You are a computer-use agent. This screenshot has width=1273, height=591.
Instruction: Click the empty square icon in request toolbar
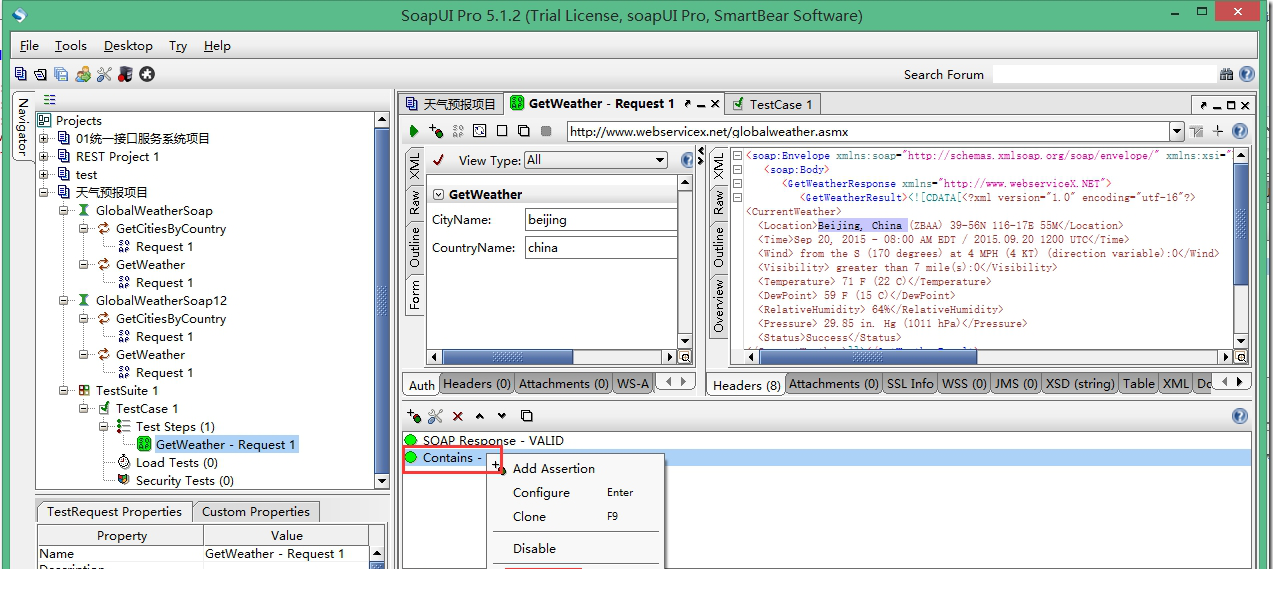502,131
